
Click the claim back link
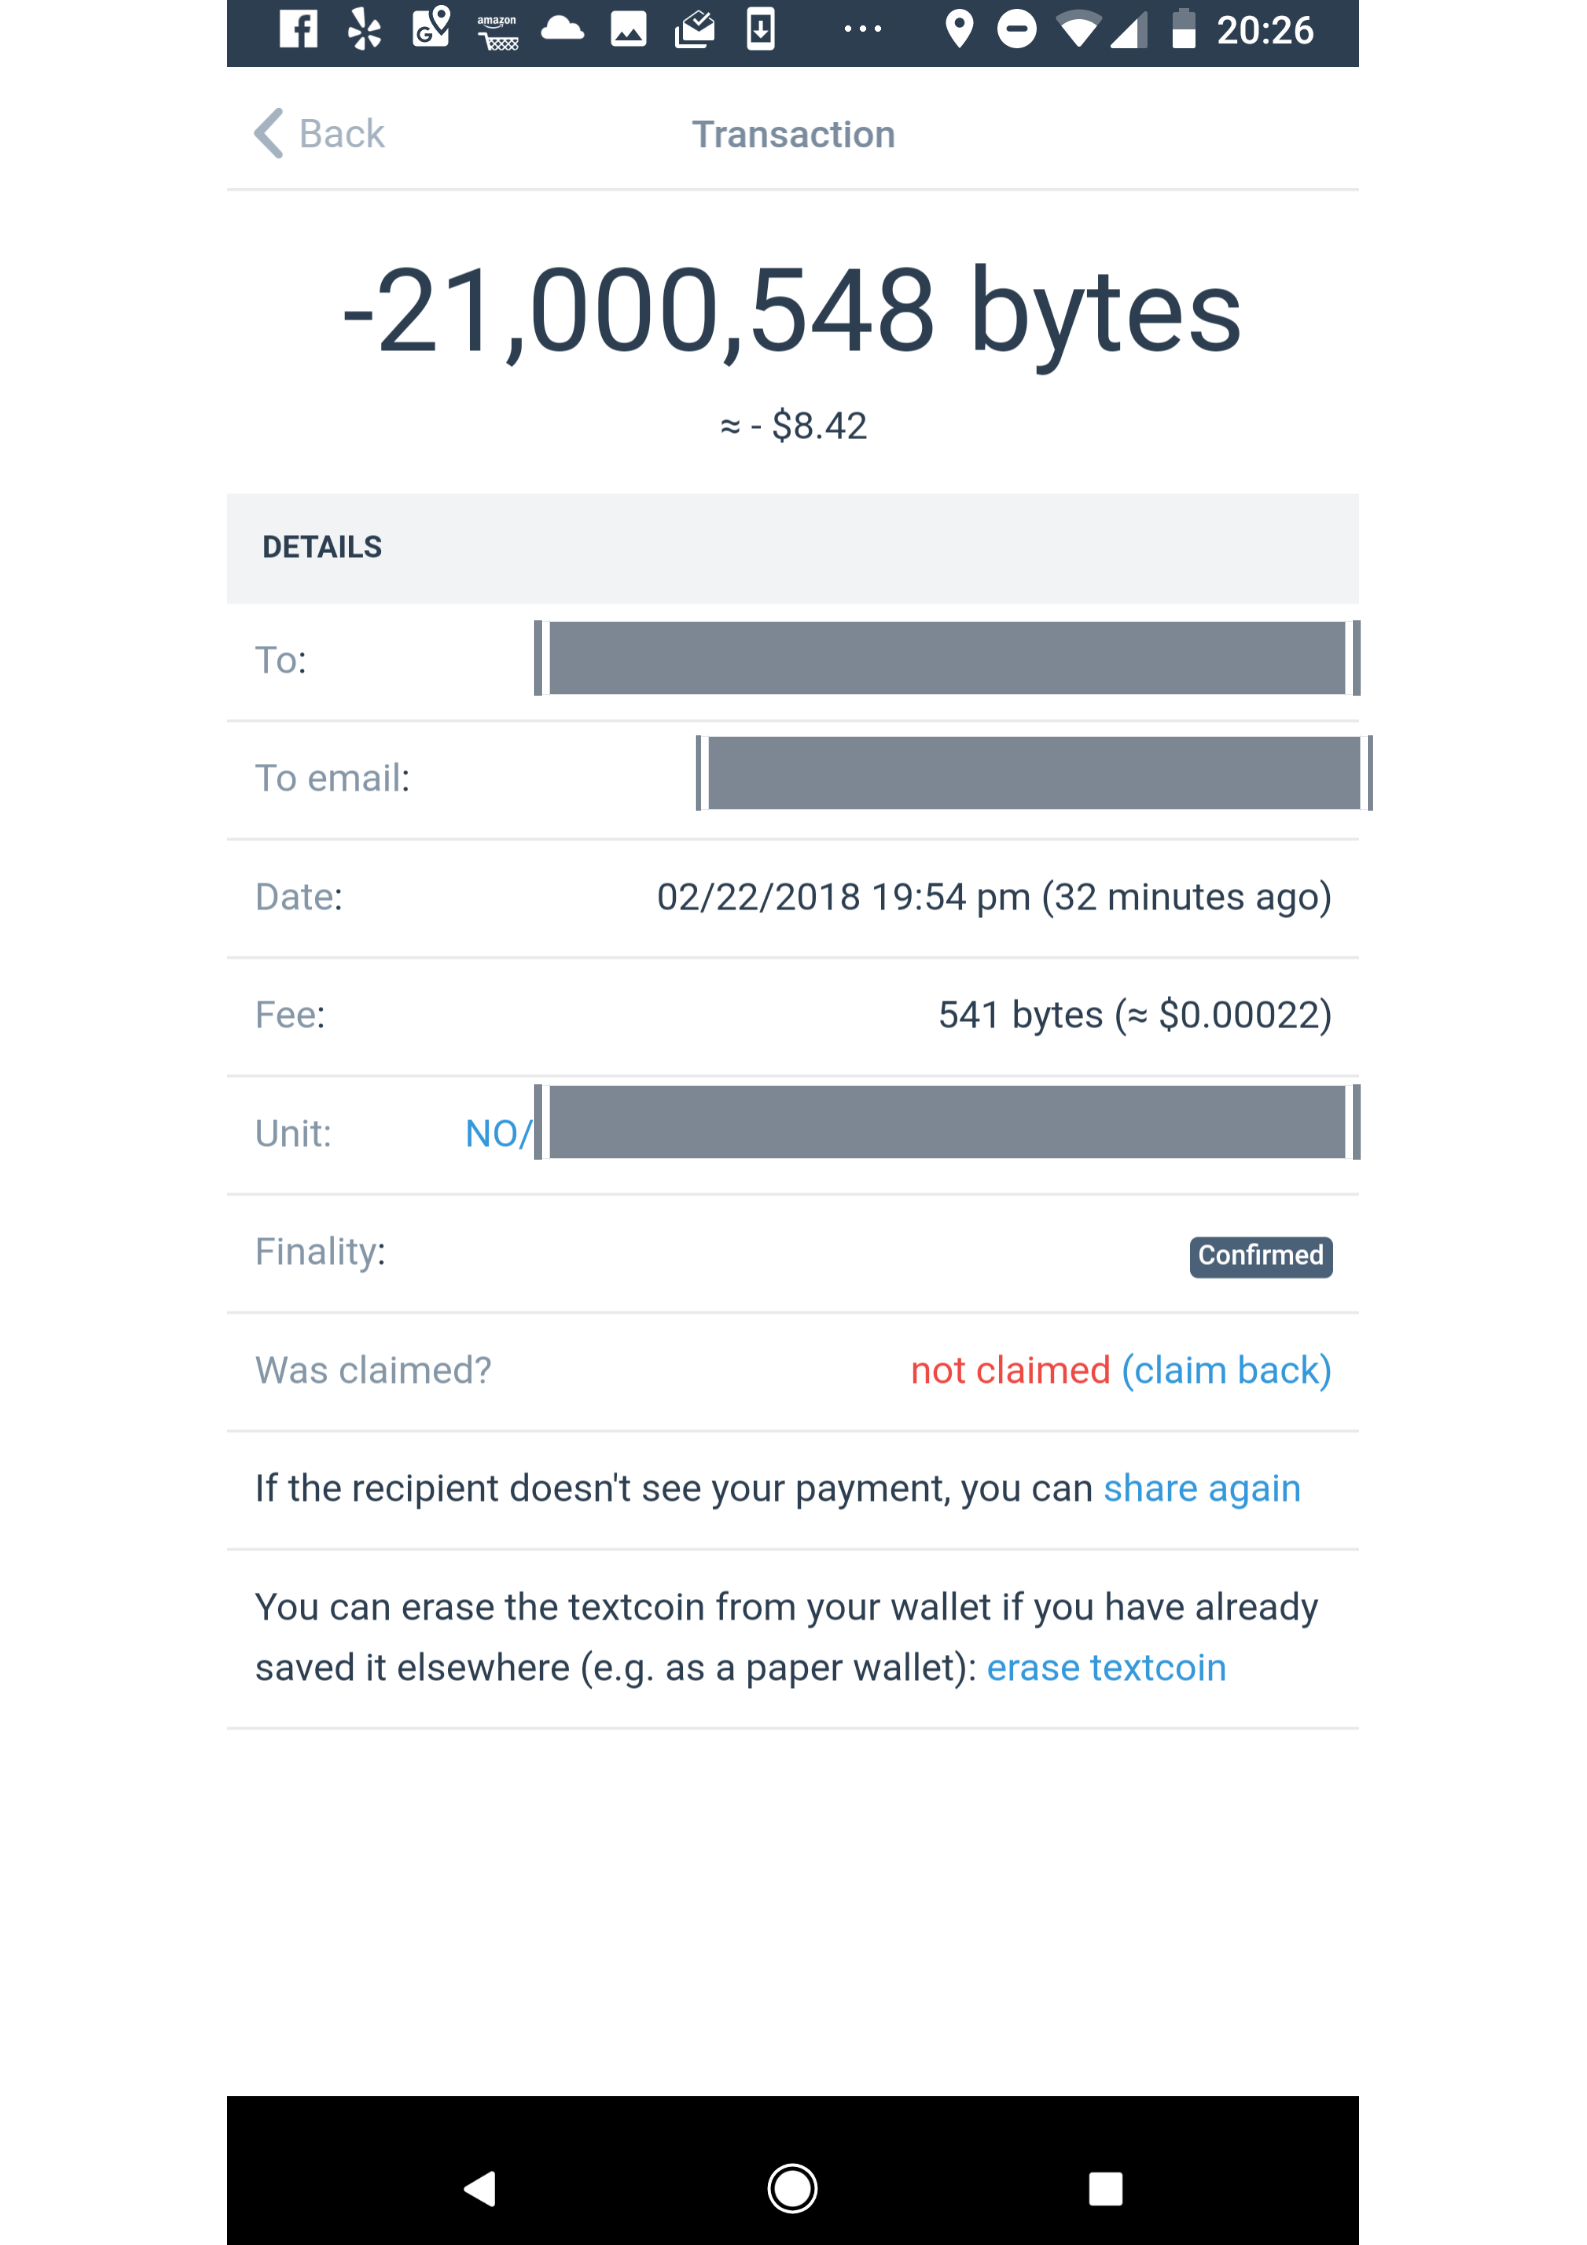point(1226,1370)
